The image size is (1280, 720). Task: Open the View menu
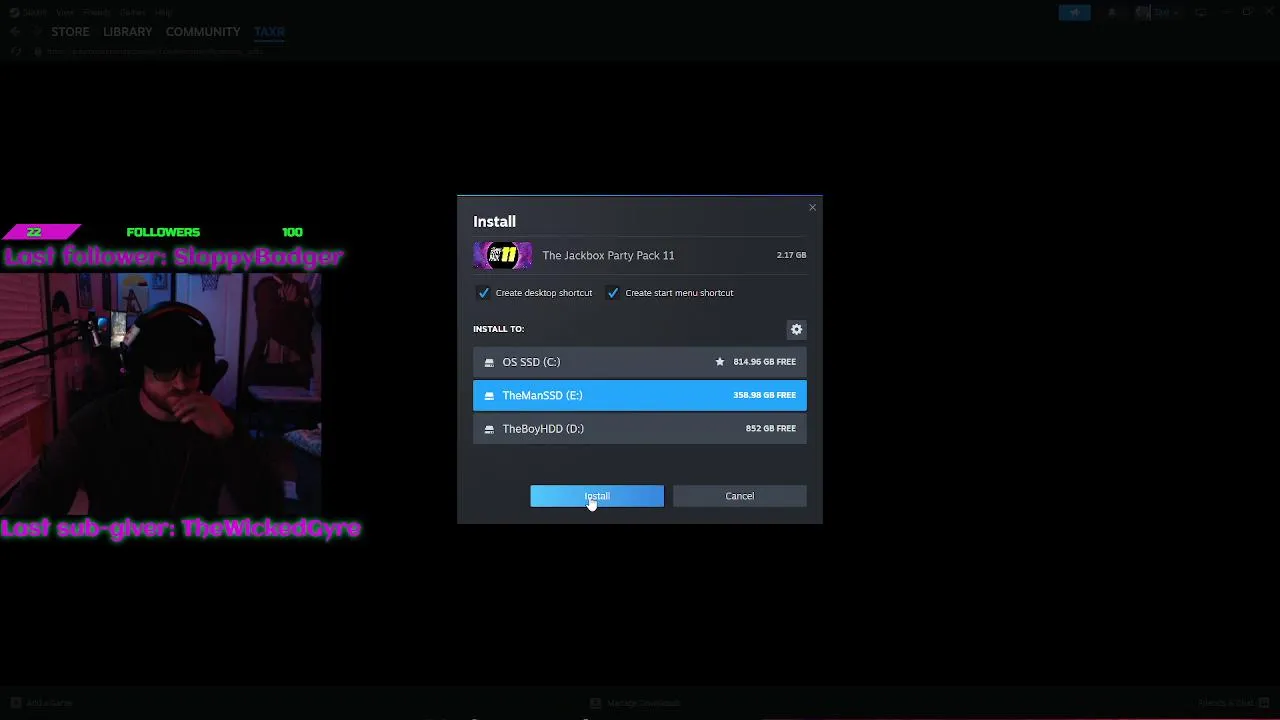[65, 12]
